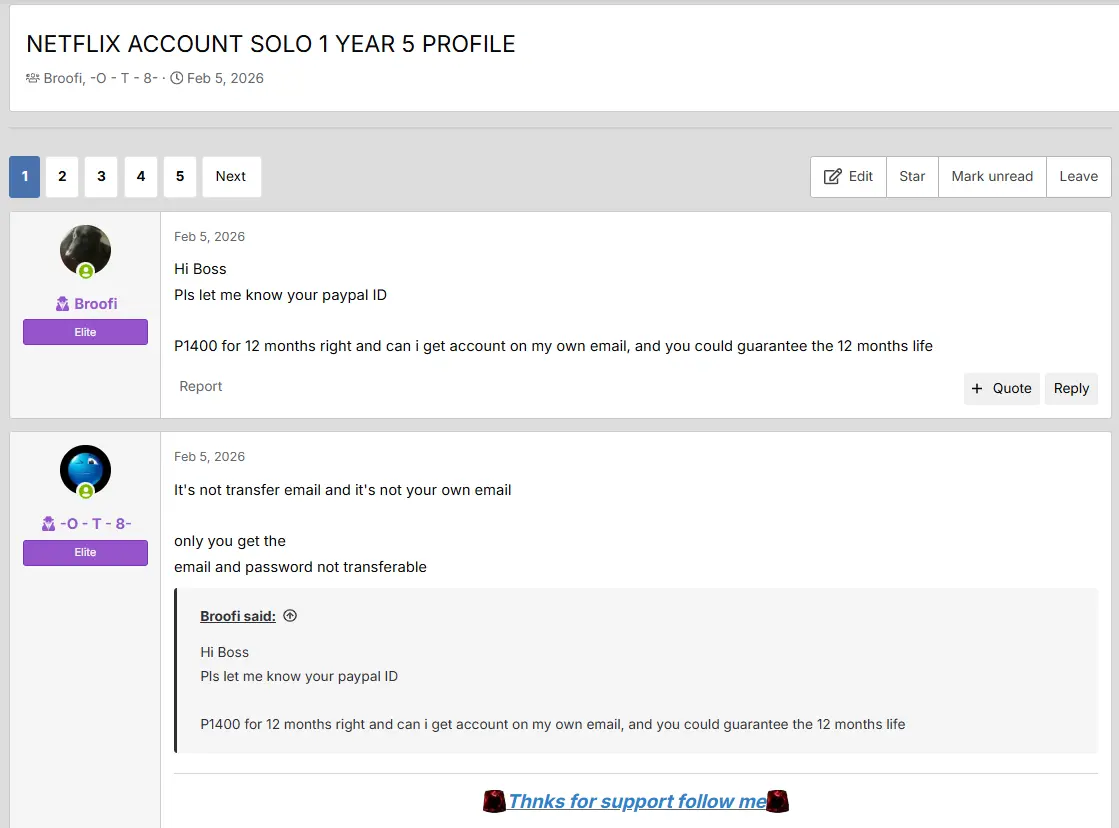Screen dimensions: 1119x828
Task: Click Feb 5, 2026 timestamp on Broofi's post
Action: 209,237
